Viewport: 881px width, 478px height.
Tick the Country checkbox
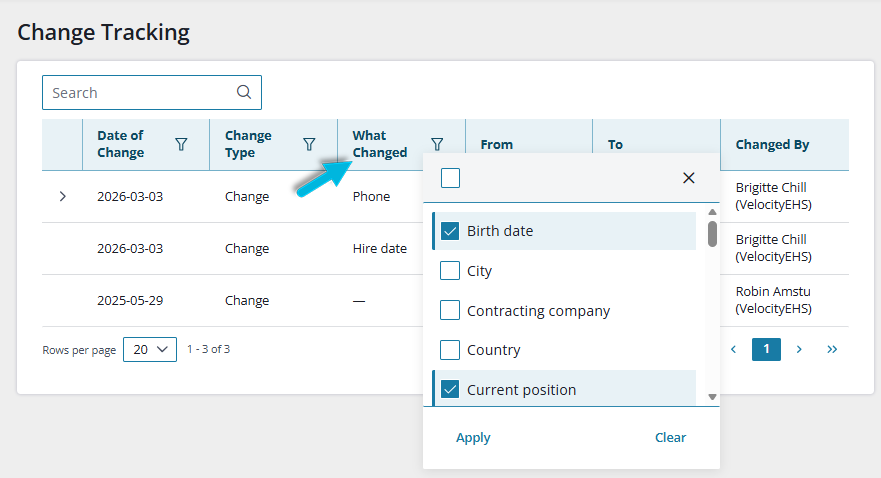[x=450, y=350]
